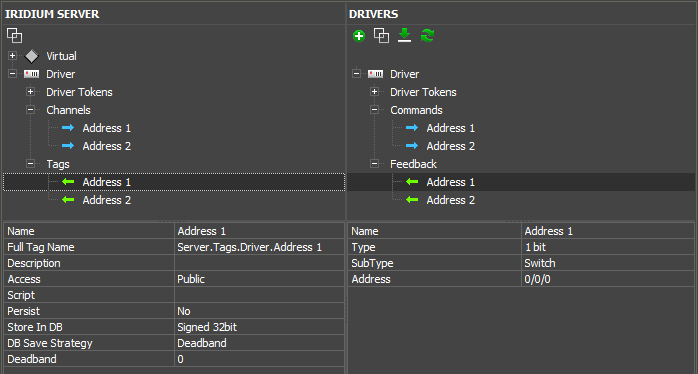
Task: Click the green refresh arrows icon
Action: click(427, 36)
